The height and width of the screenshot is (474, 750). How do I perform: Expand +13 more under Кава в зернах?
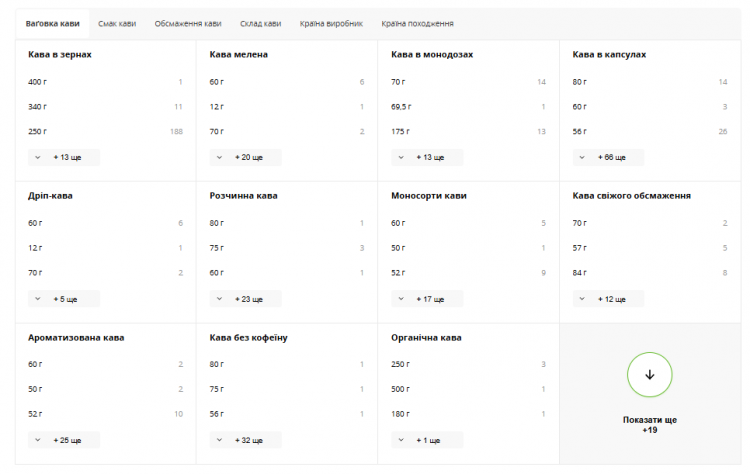click(64, 157)
